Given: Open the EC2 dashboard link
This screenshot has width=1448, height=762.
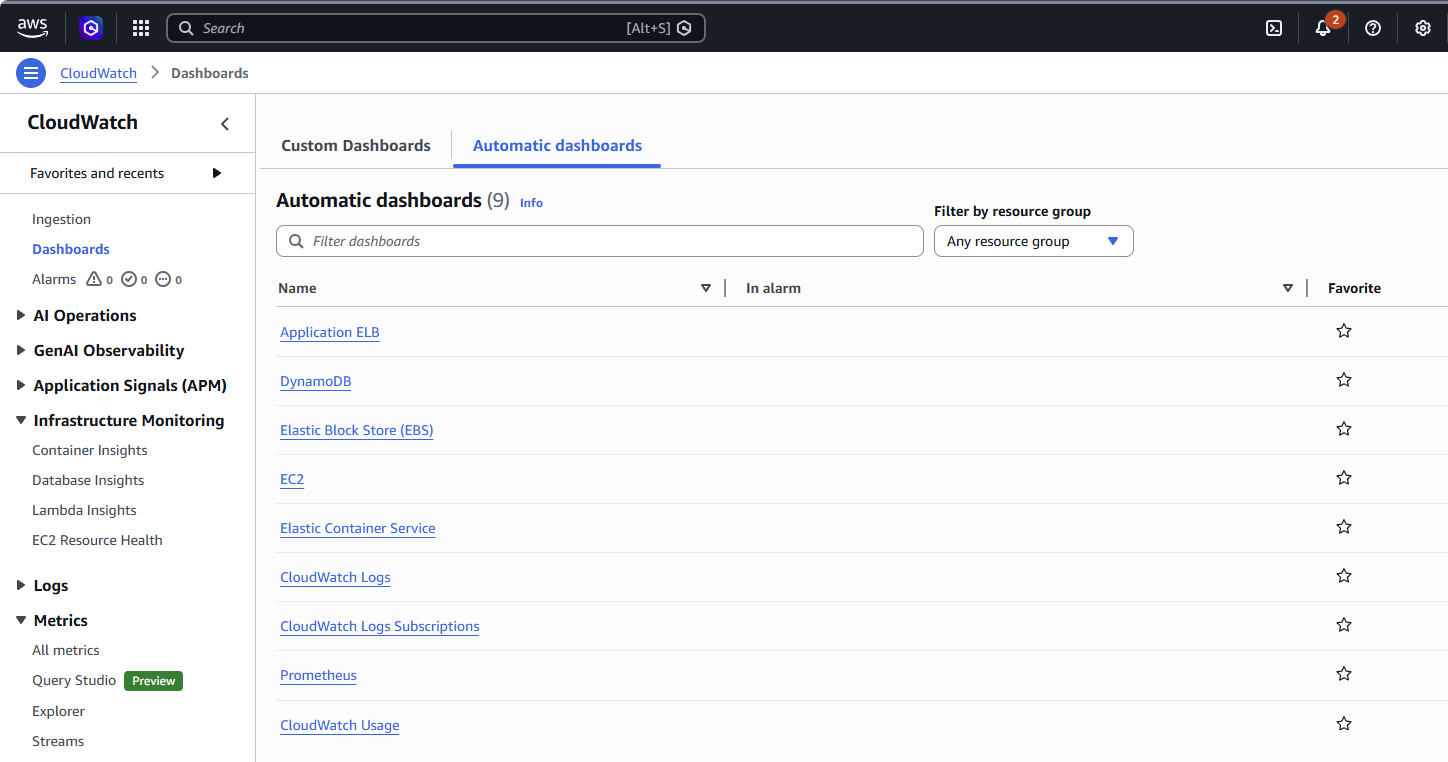Looking at the screenshot, I should (292, 479).
